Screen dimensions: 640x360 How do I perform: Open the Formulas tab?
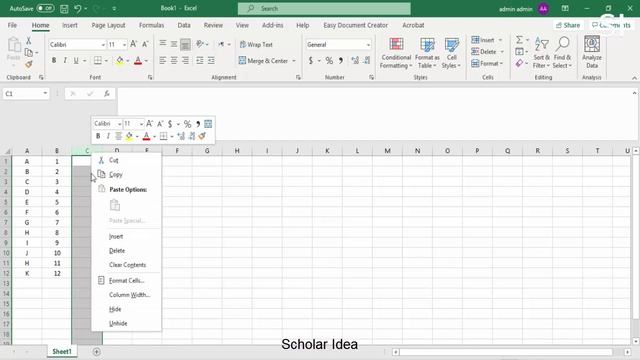point(151,25)
